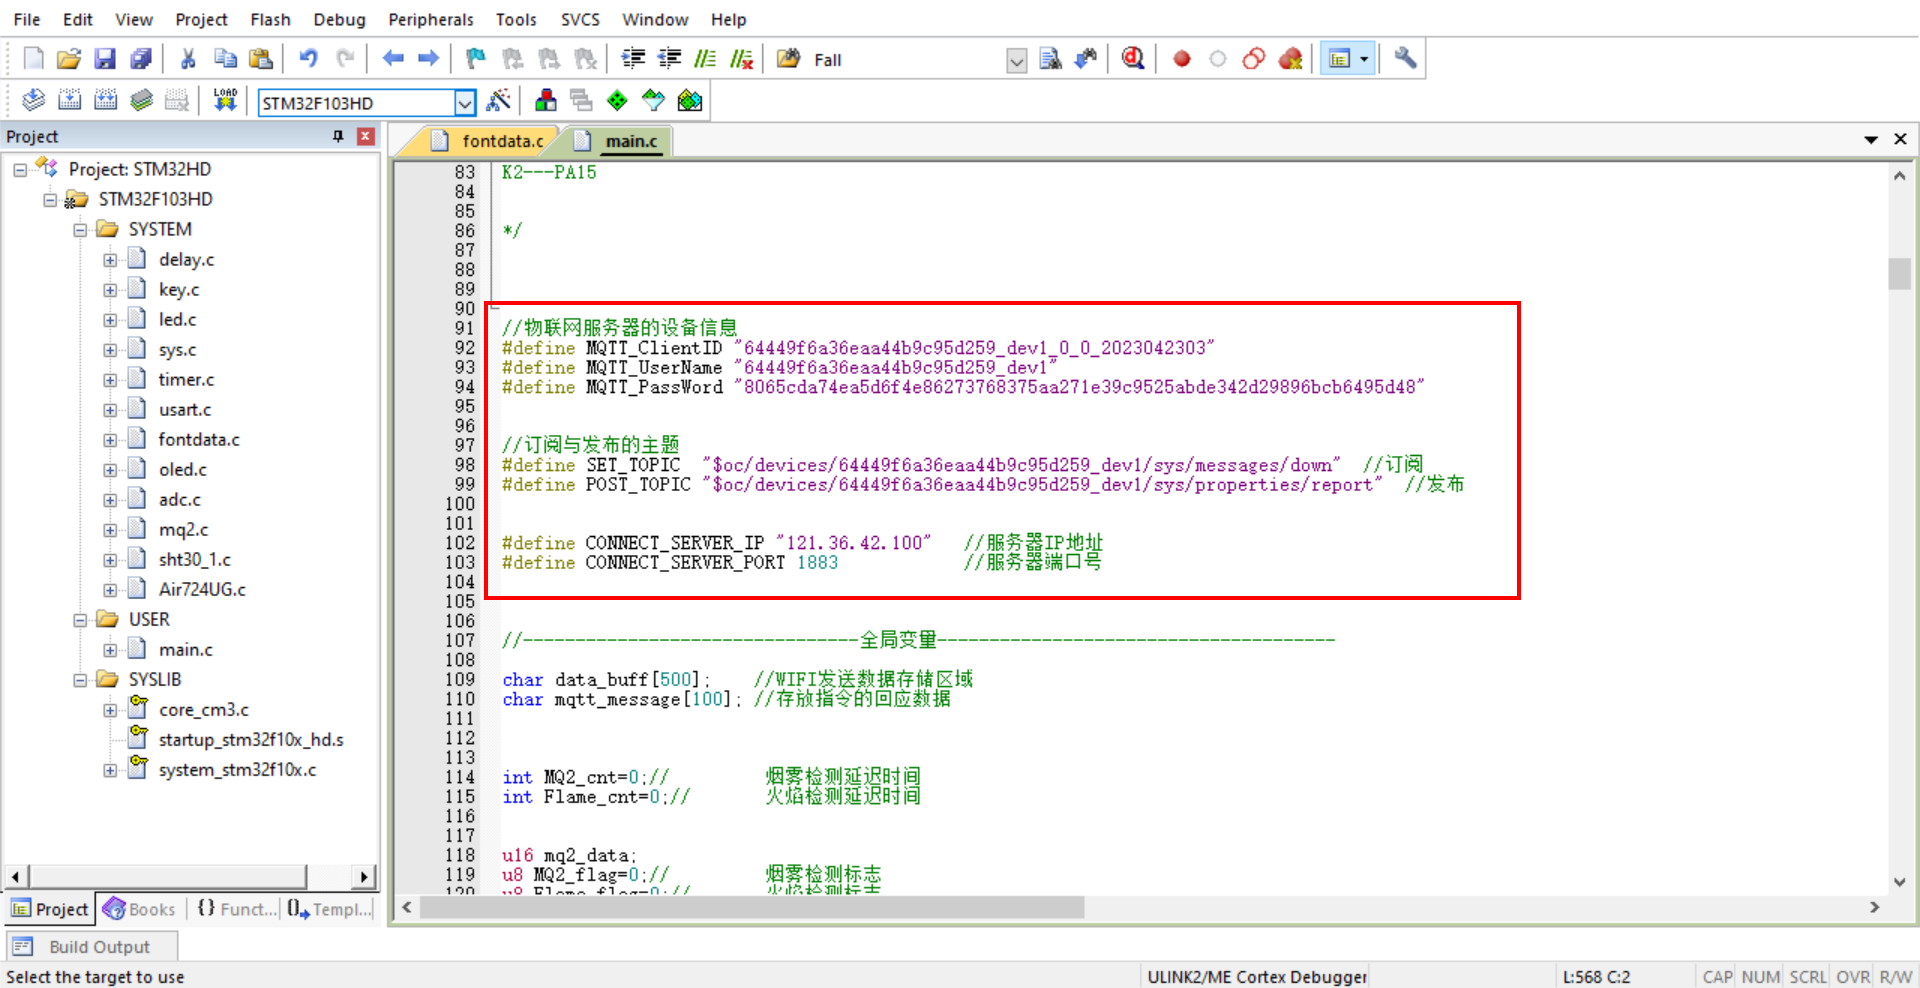This screenshot has width=1920, height=988.
Task: Rebuild all target files
Action: click(104, 100)
